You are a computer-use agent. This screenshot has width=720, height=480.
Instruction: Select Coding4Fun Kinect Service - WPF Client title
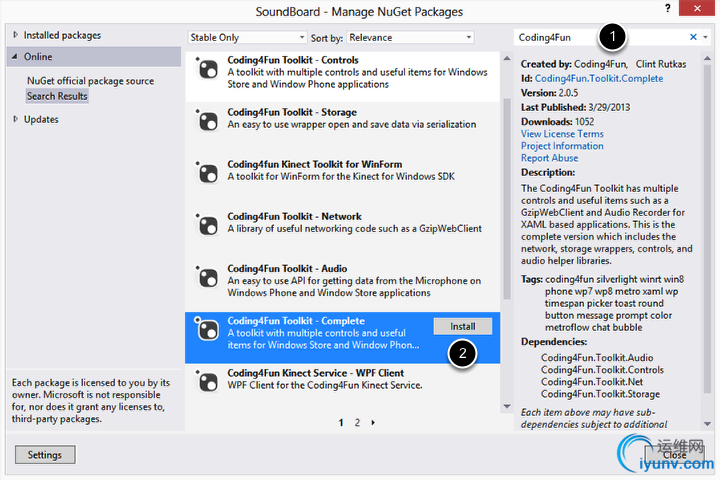(x=315, y=373)
